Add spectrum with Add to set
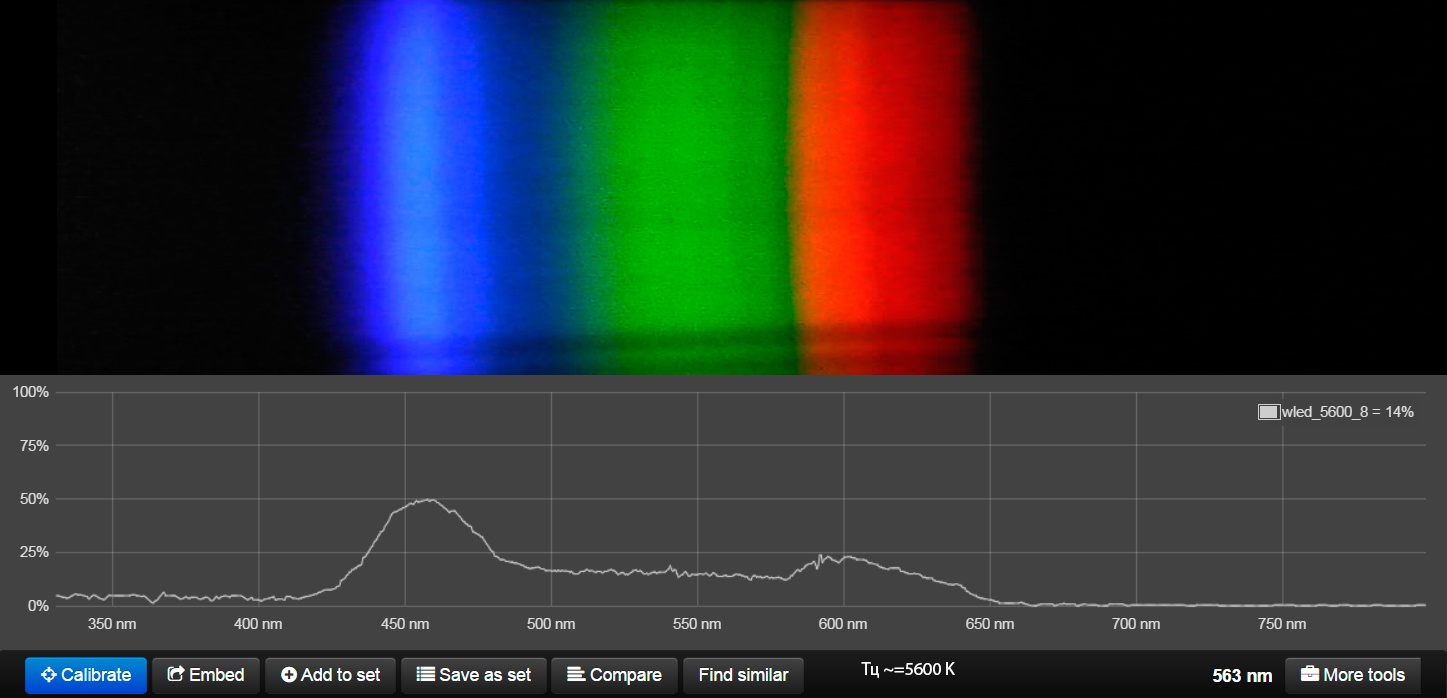 330,675
